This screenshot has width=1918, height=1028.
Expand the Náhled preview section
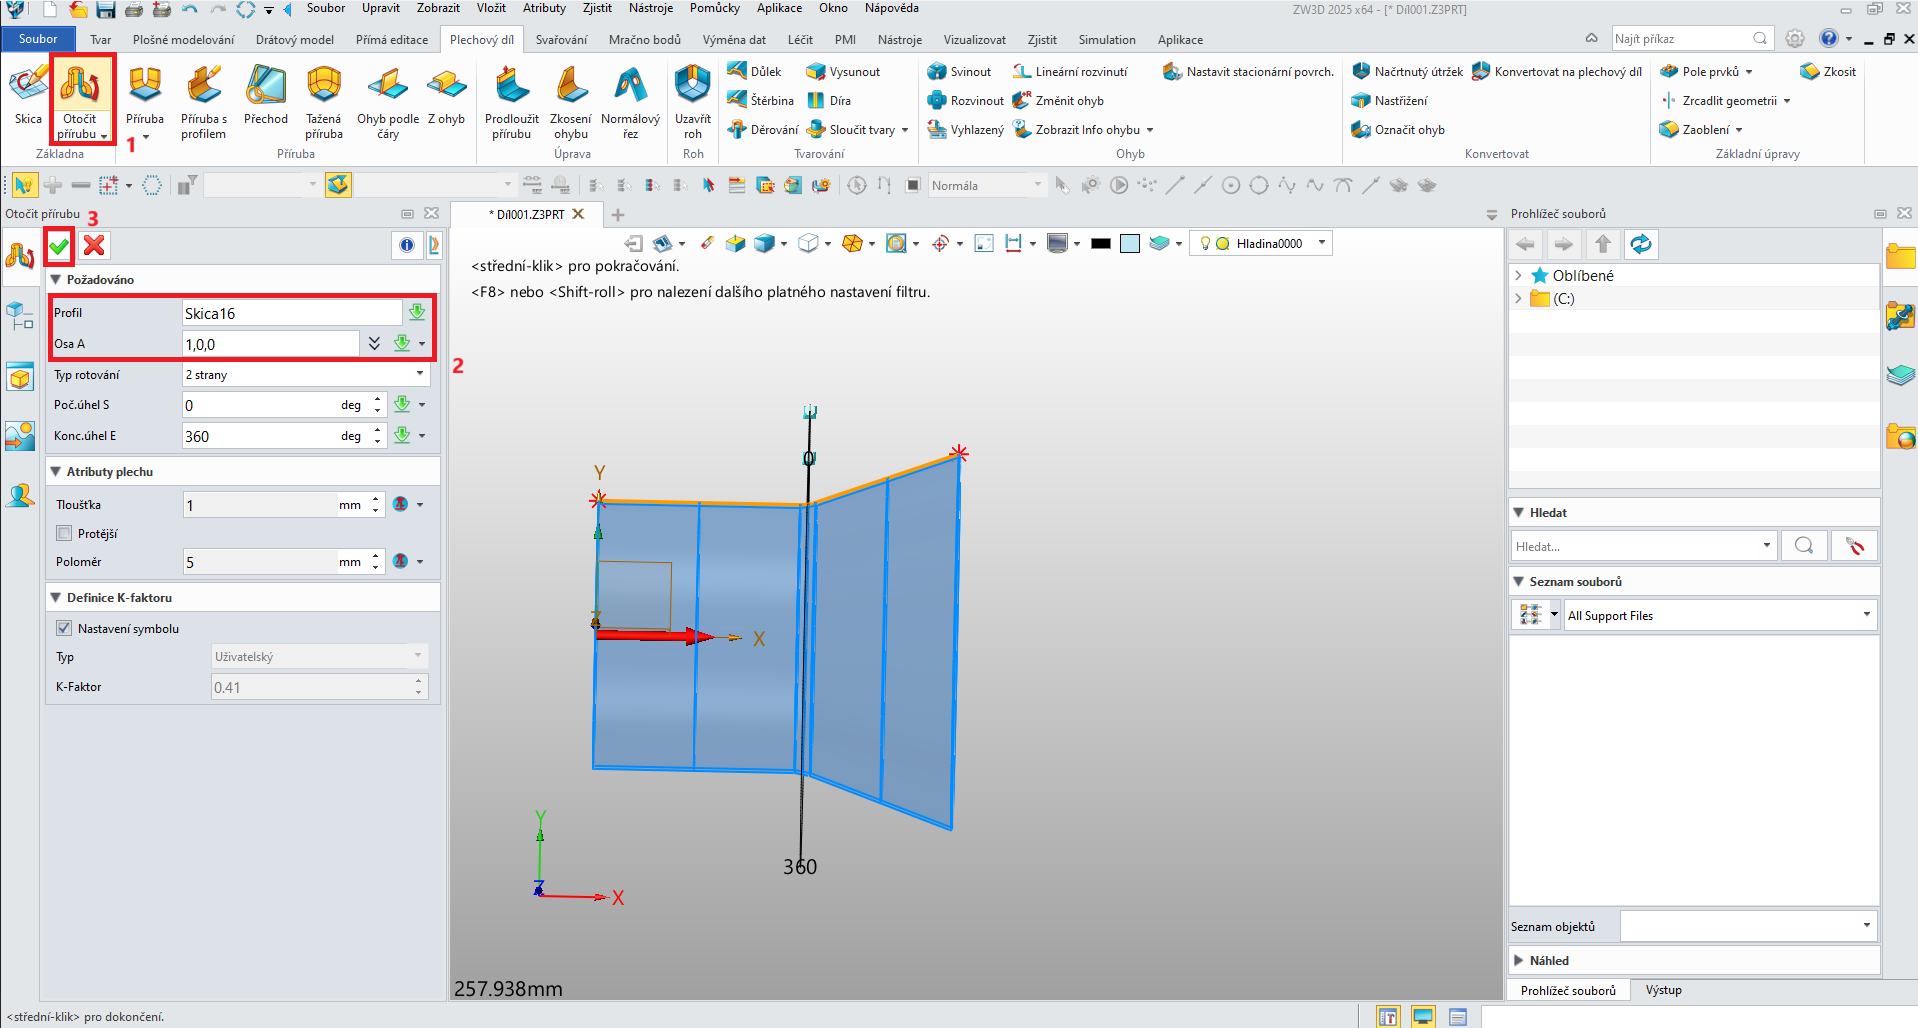point(1519,961)
